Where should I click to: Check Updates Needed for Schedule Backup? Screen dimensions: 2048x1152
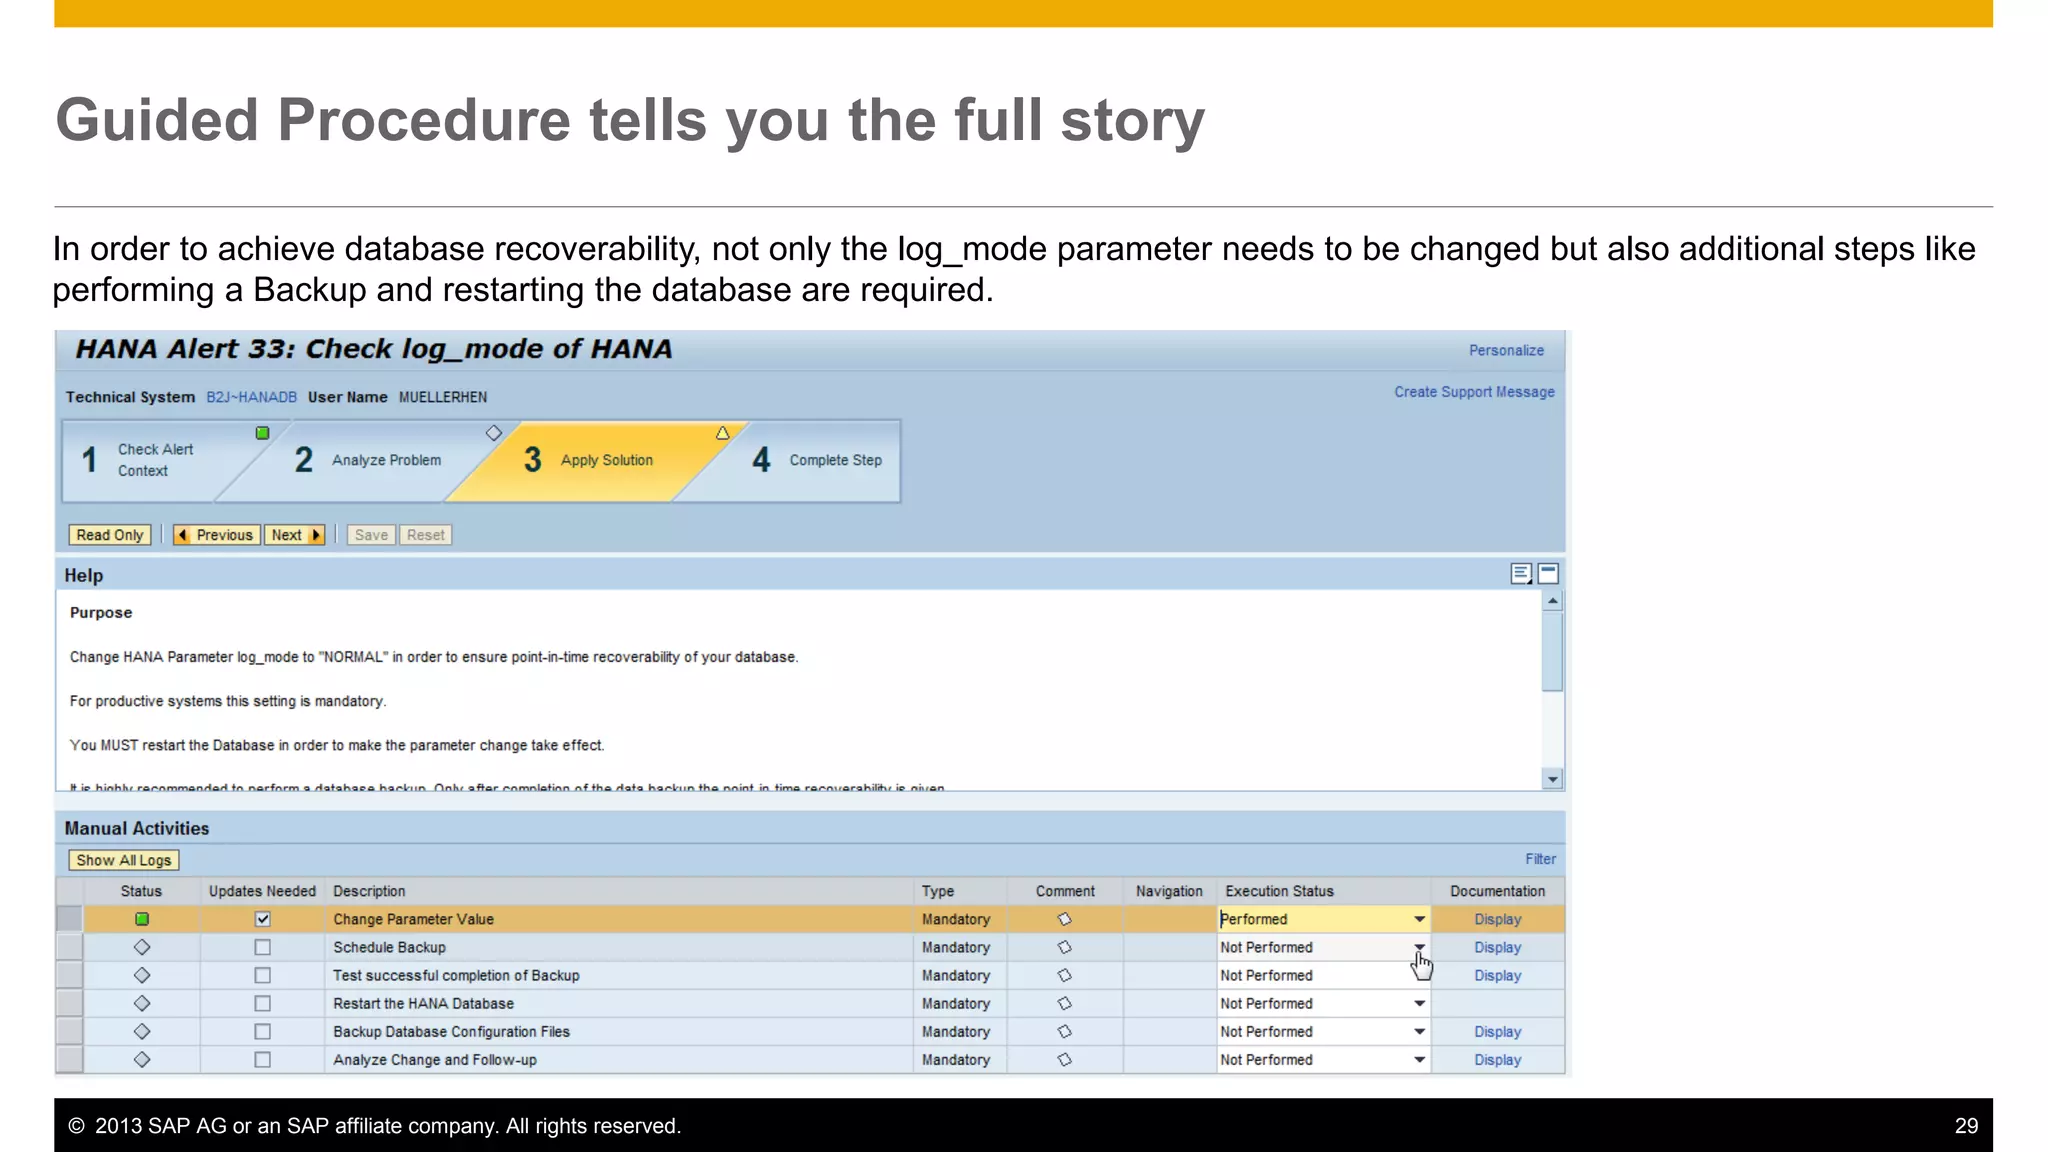262,947
